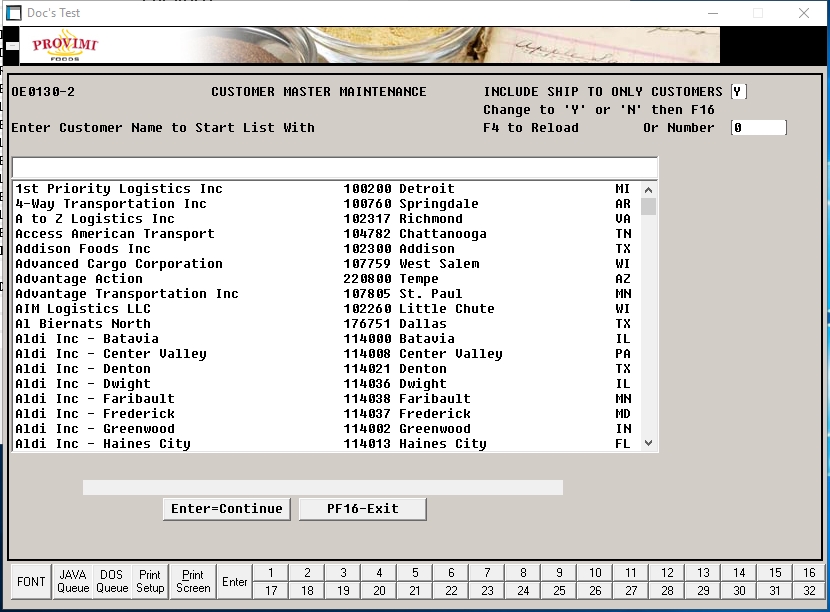The height and width of the screenshot is (612, 830).
Task: Select Addison Foods Inc row
Action: click(x=326, y=249)
